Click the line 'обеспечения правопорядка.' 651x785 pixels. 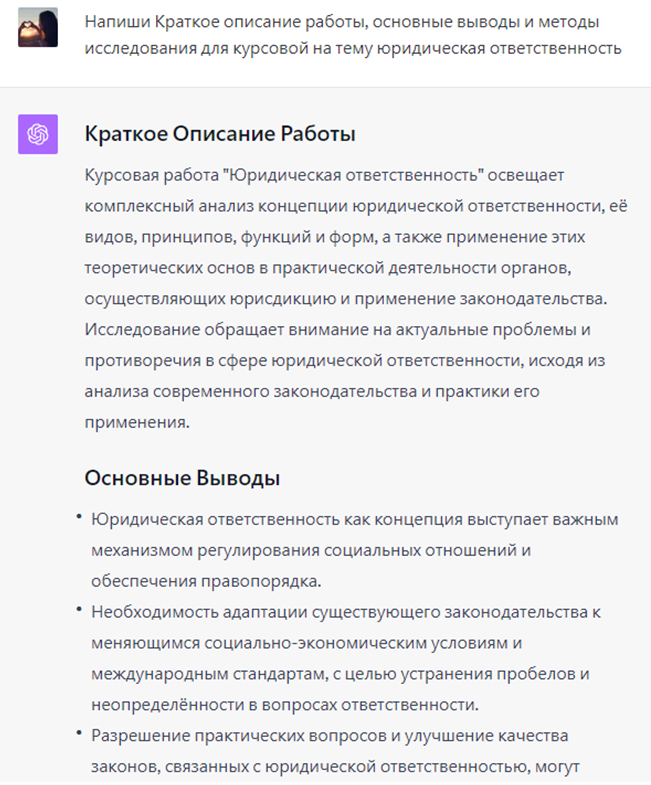point(206,581)
